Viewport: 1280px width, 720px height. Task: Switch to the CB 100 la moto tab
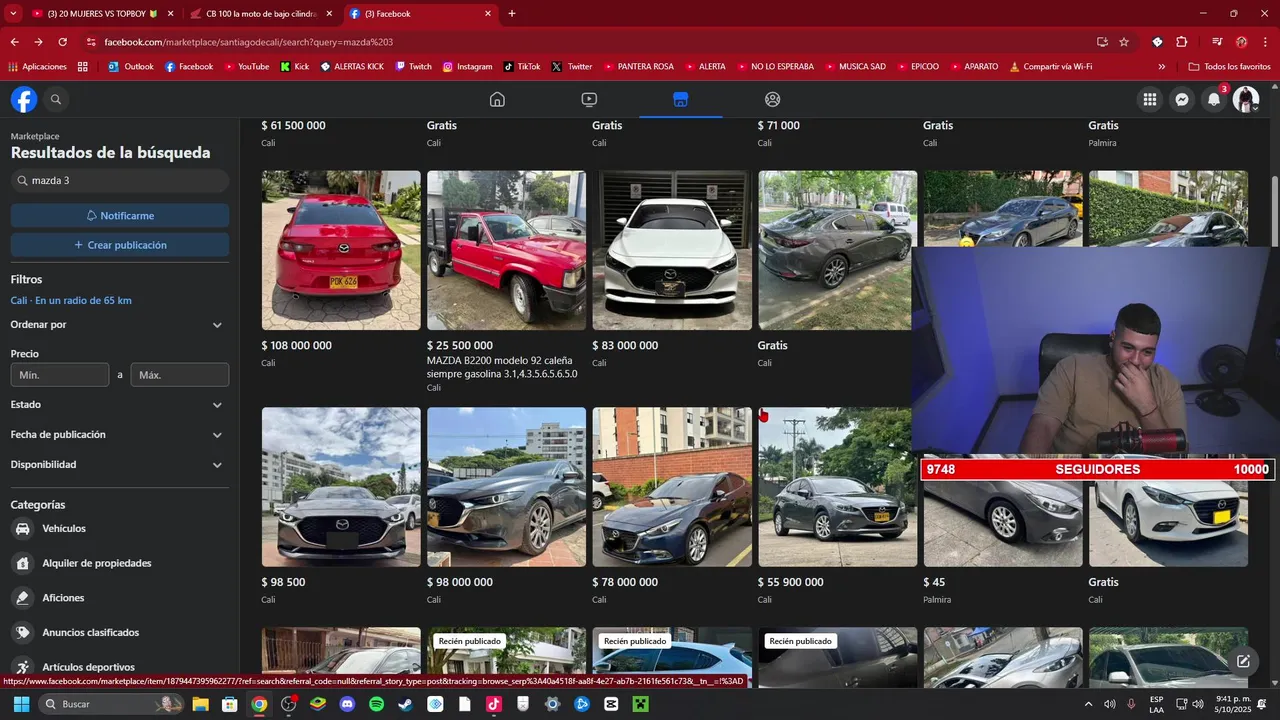click(x=262, y=14)
